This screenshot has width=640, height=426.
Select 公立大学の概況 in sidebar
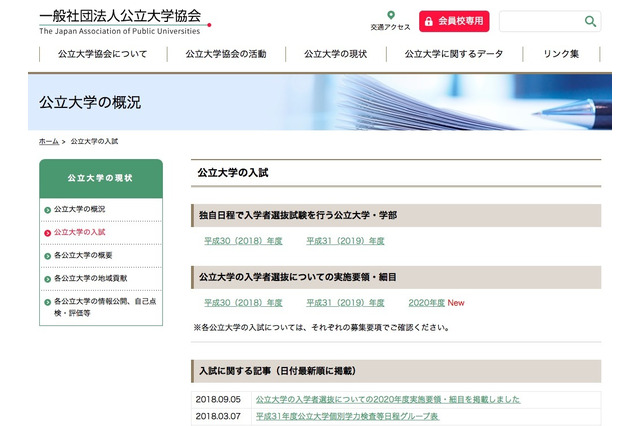80,209
